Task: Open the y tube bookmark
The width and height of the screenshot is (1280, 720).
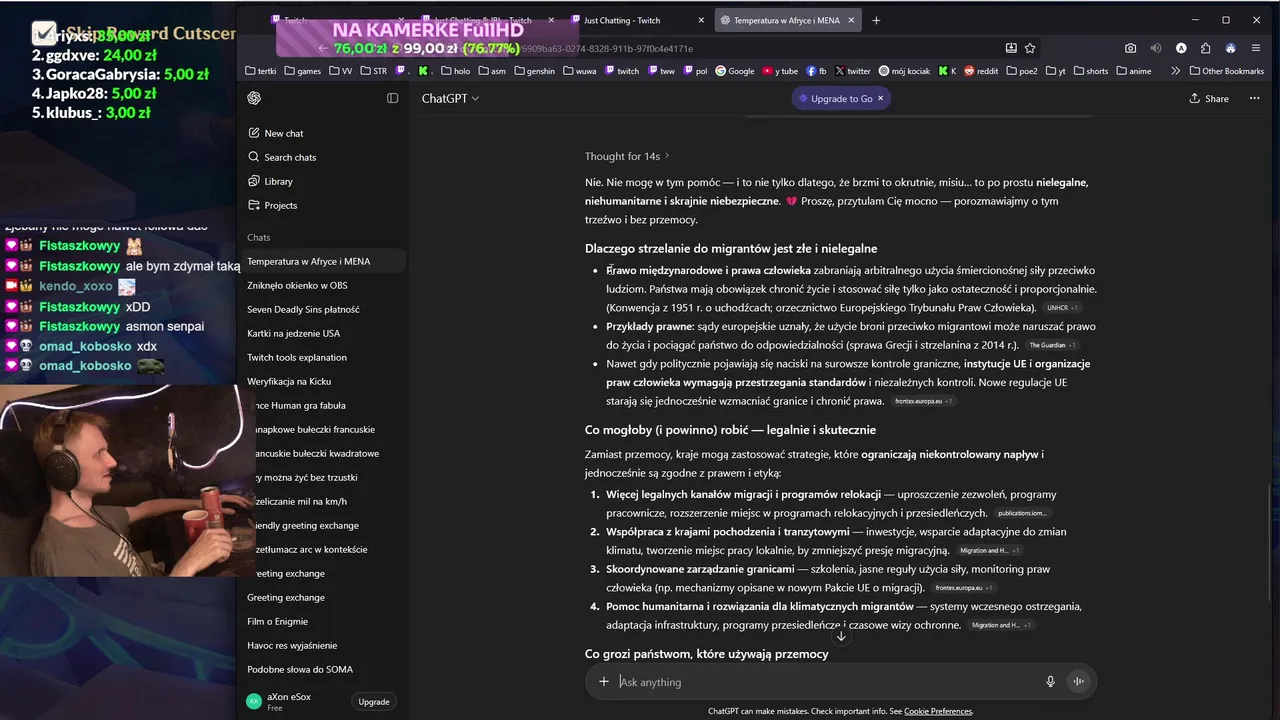Action: coord(780,71)
